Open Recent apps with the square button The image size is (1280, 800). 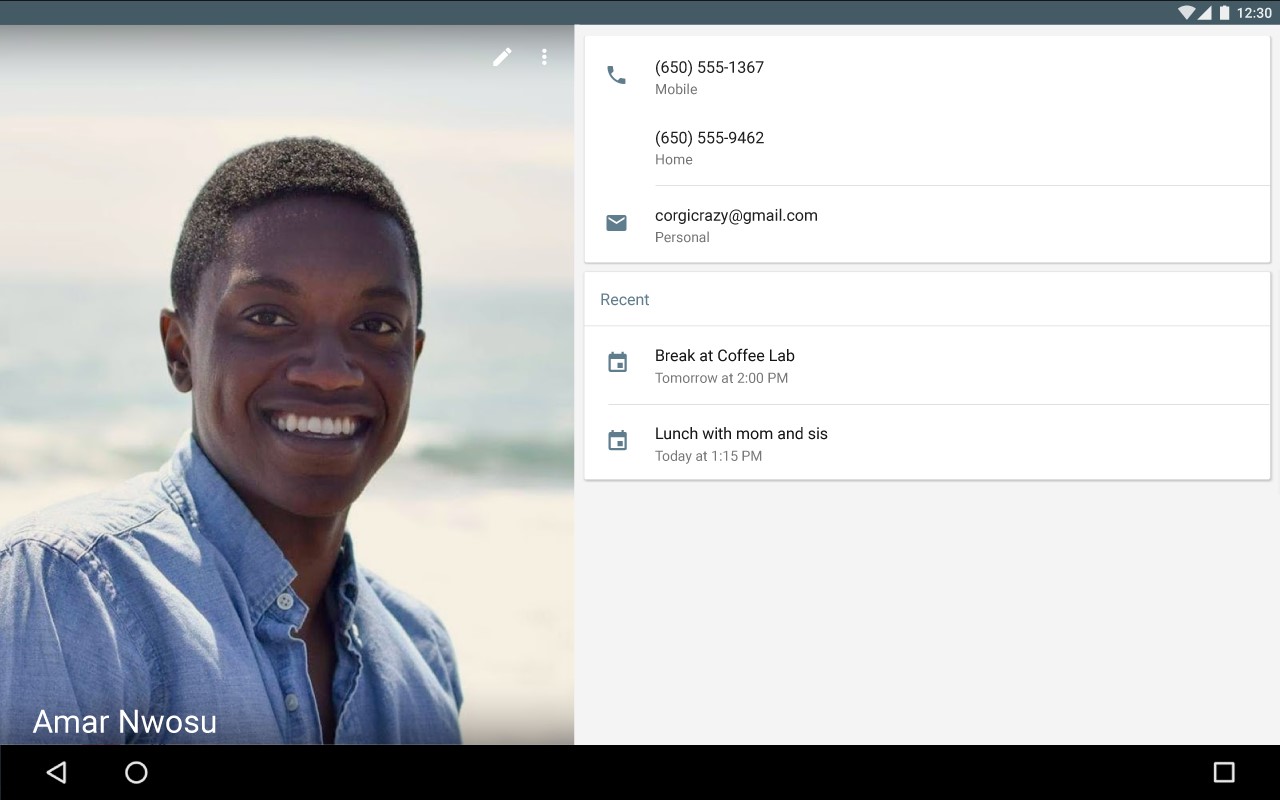coord(1224,772)
